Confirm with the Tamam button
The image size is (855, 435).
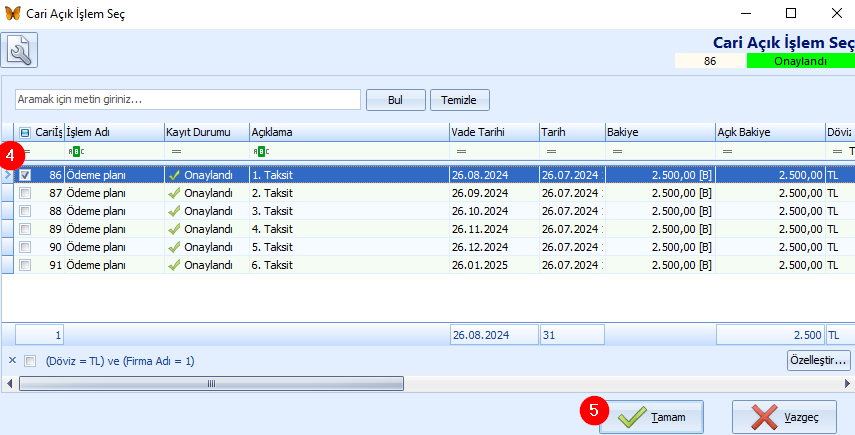point(651,417)
